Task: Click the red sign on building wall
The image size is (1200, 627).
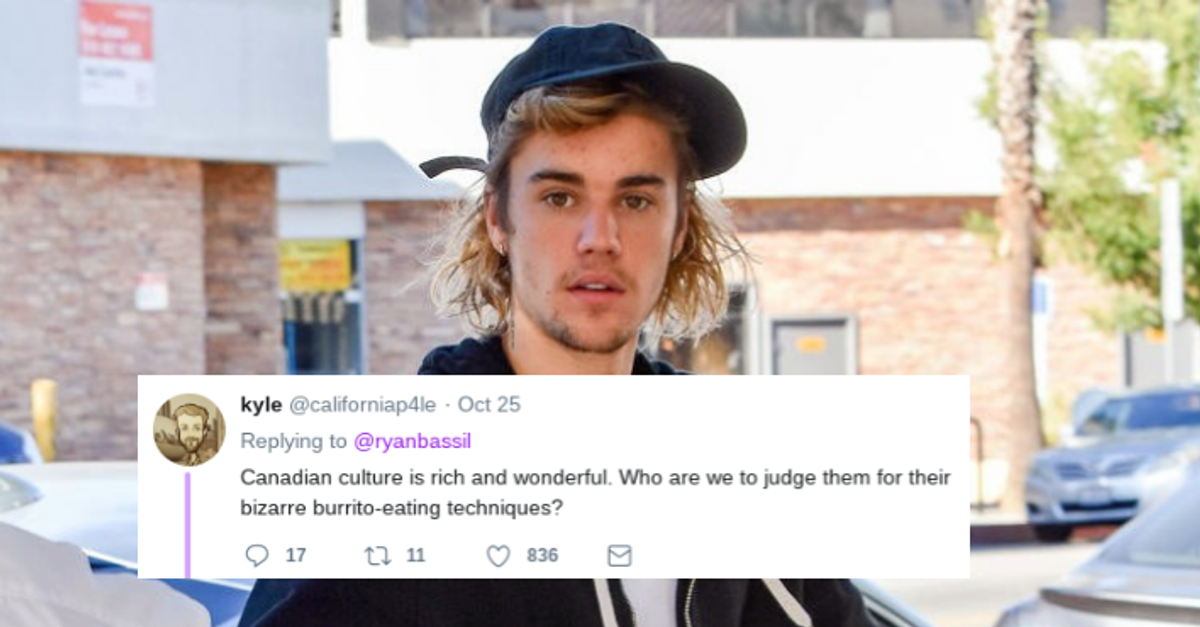Action: click(x=116, y=52)
